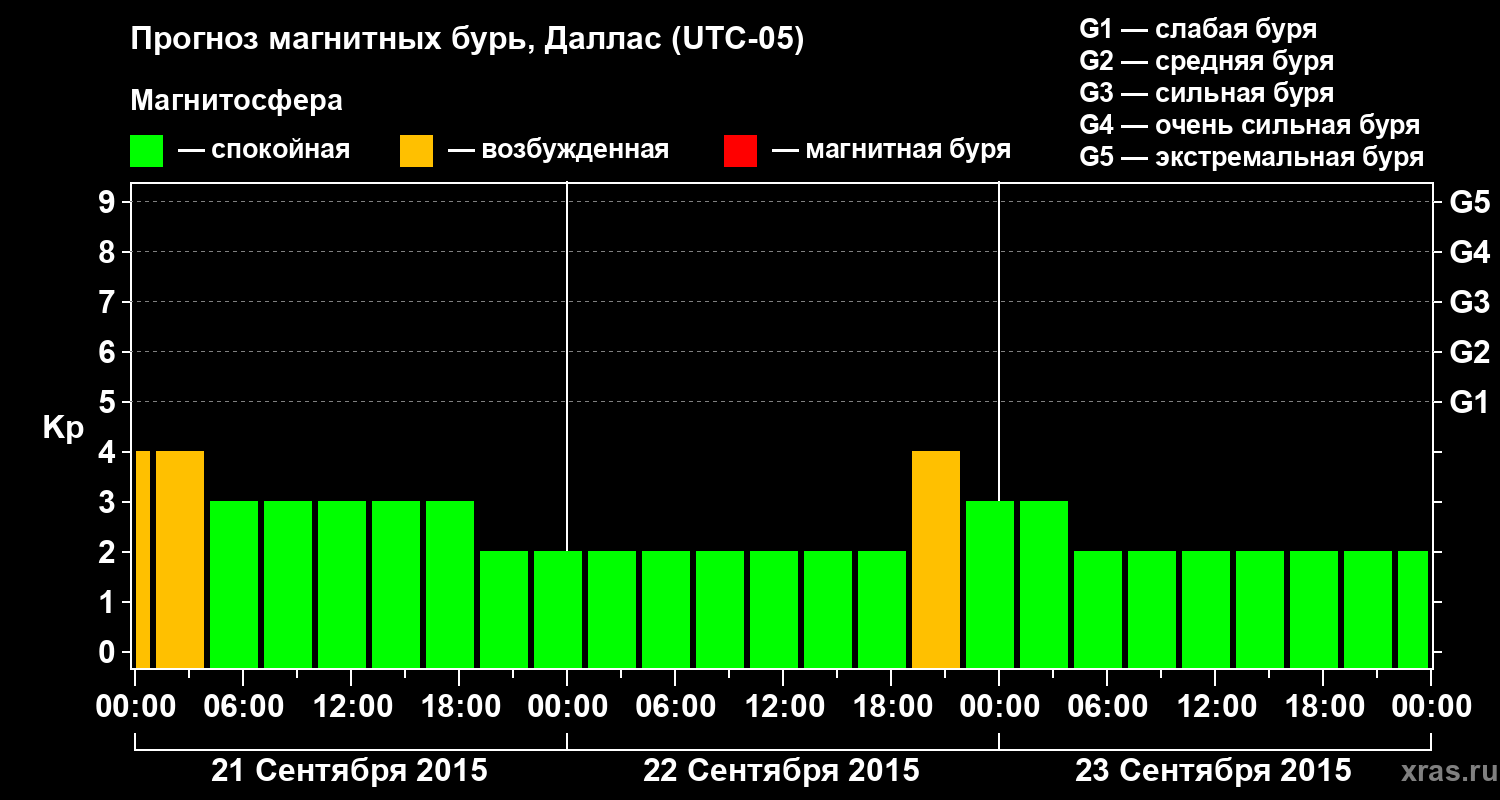1500x800 pixels.
Task: Click the G5 label on the right axis
Action: [1469, 203]
